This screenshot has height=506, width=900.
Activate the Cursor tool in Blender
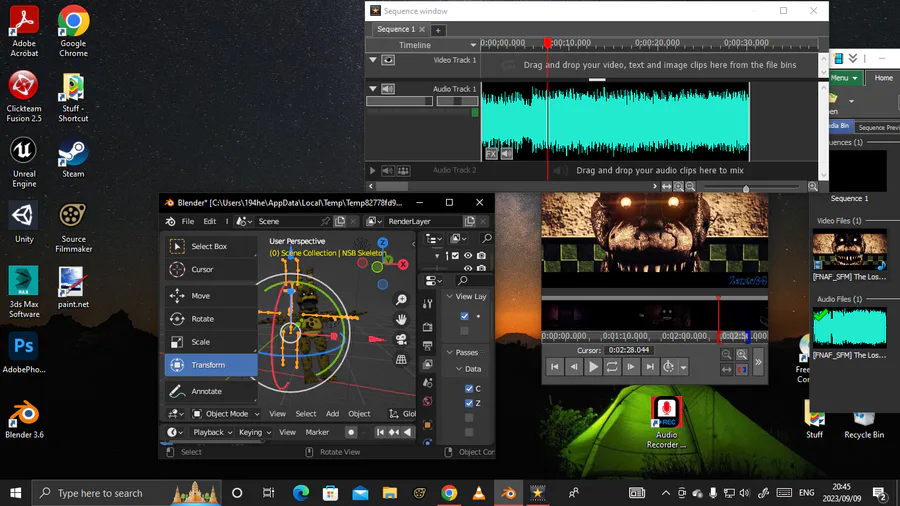tap(210, 269)
